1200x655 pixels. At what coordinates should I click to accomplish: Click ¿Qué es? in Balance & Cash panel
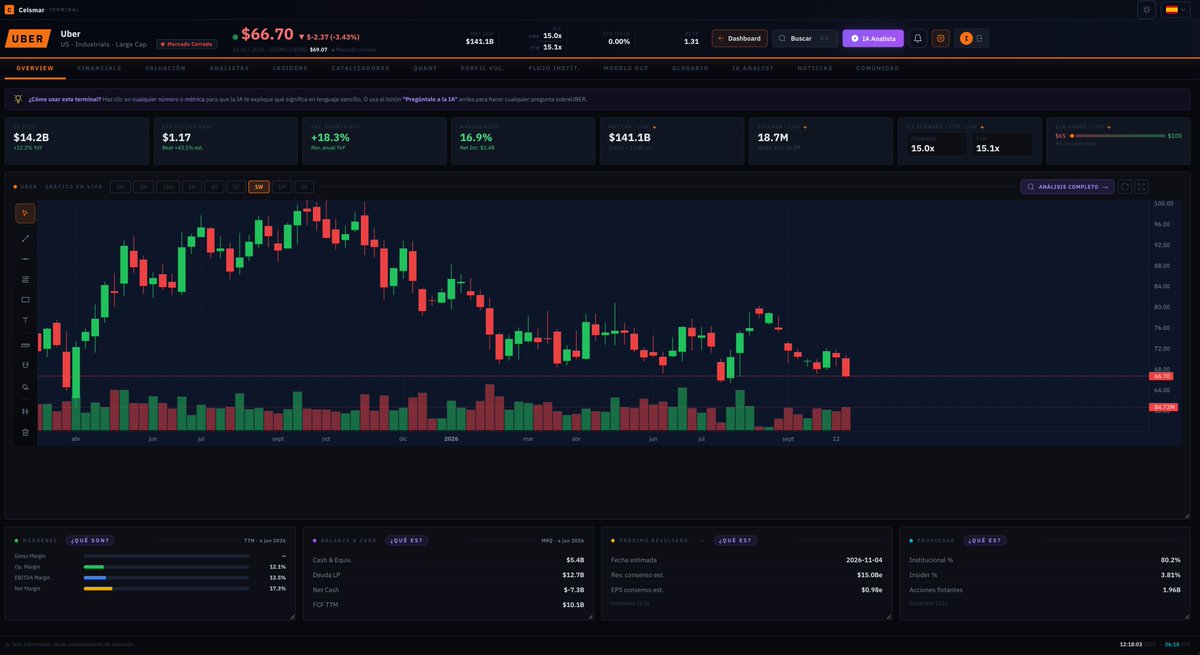coord(405,540)
